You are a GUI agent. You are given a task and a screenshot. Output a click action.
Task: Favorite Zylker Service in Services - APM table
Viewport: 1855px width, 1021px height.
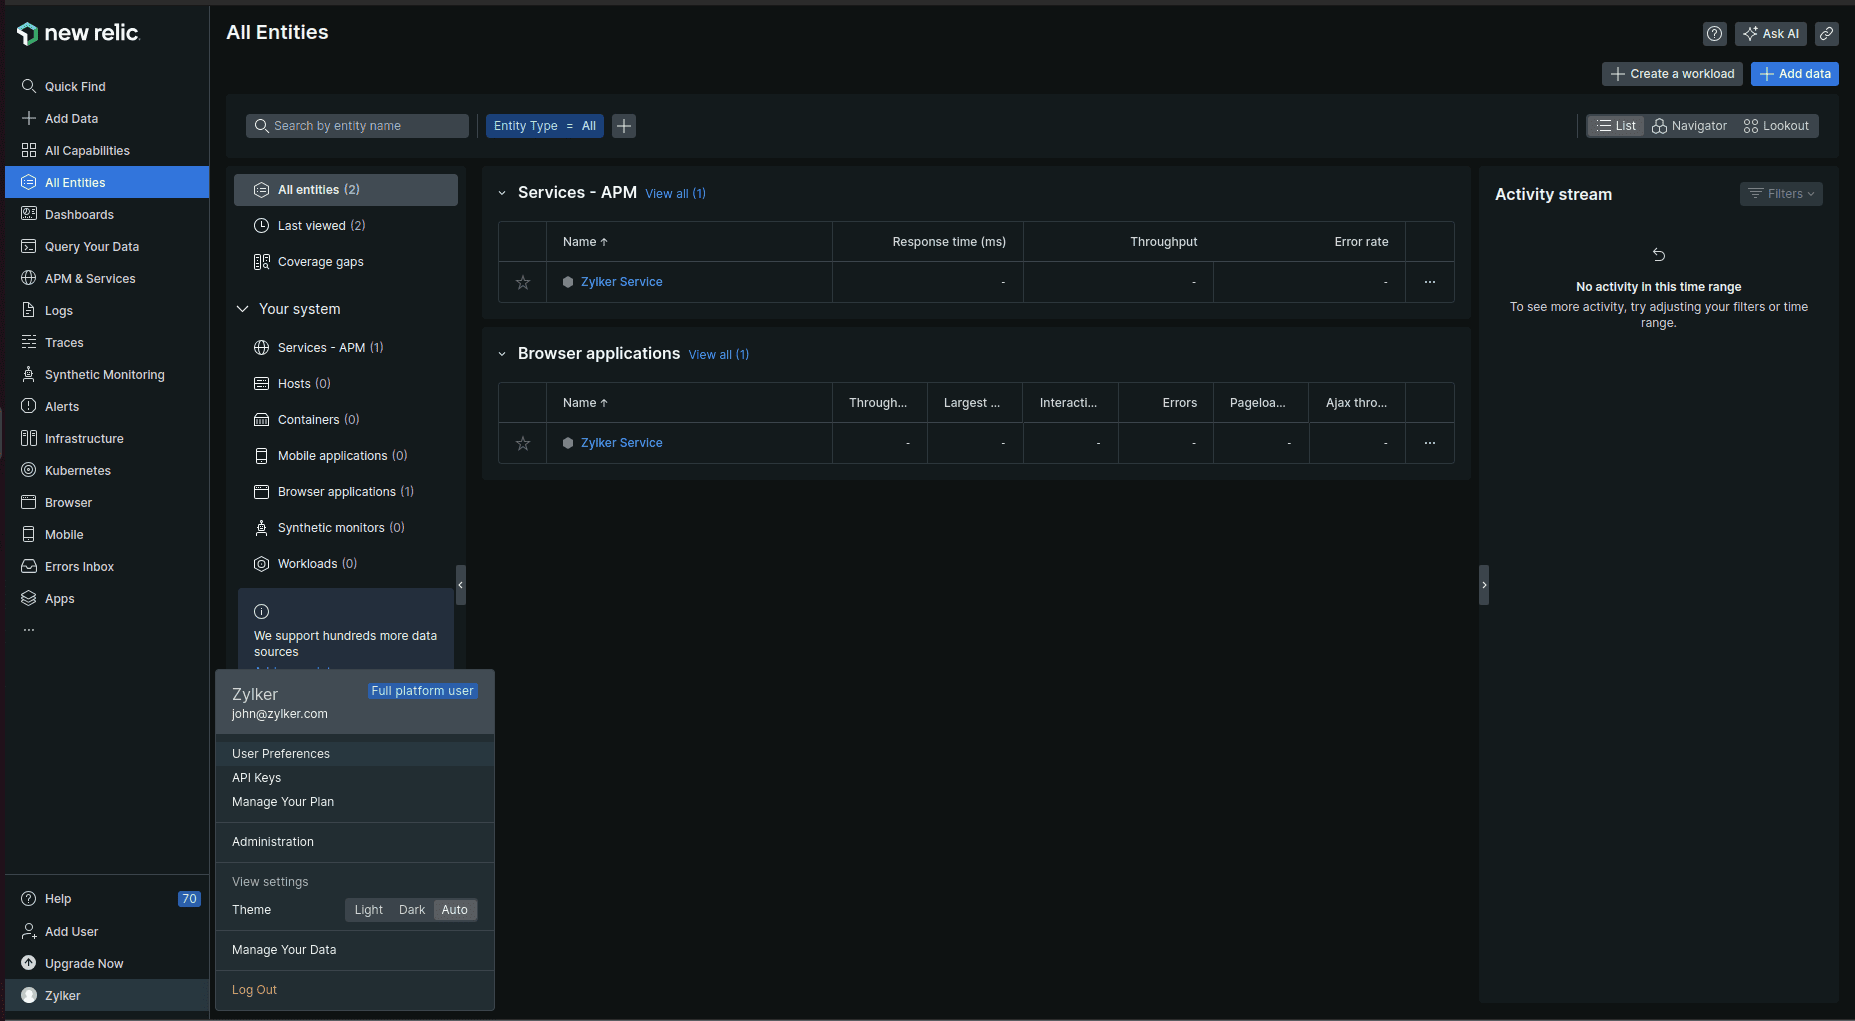pyautogui.click(x=523, y=283)
